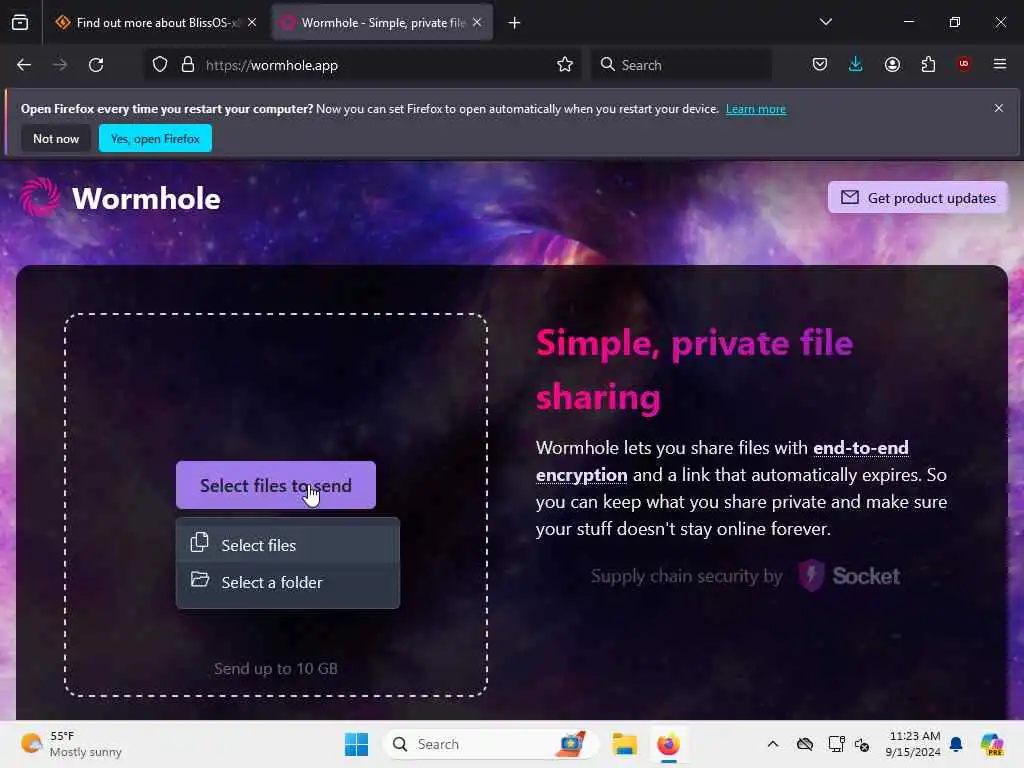Choose Select a folder menu item
The height and width of the screenshot is (768, 1024).
[x=288, y=582]
